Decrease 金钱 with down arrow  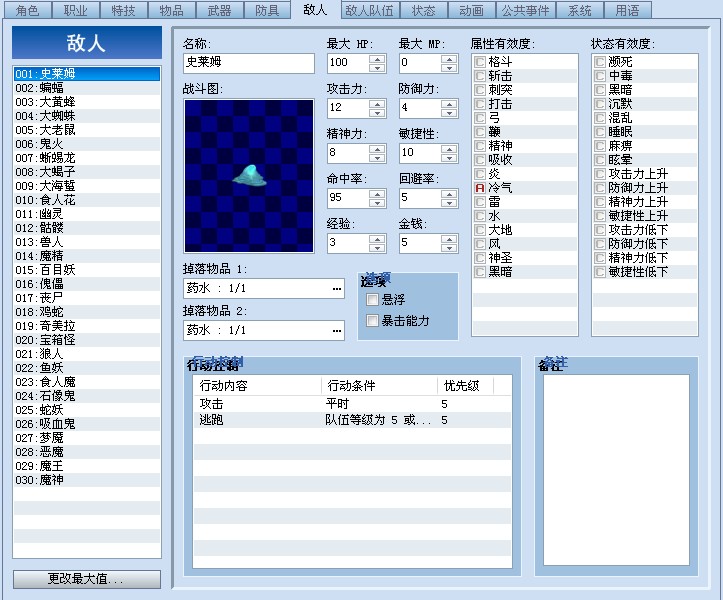(x=449, y=248)
